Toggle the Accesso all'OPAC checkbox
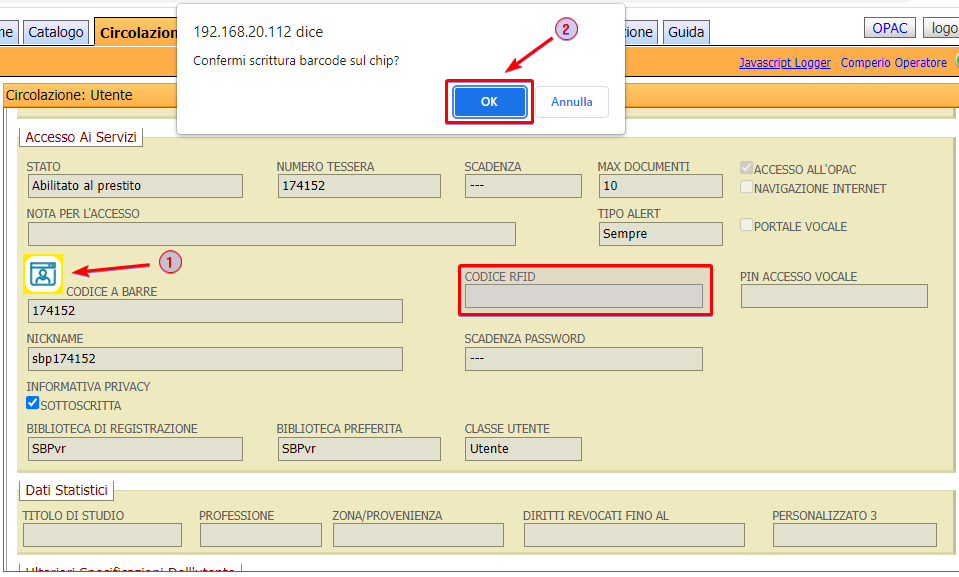959x577 pixels. (x=746, y=169)
